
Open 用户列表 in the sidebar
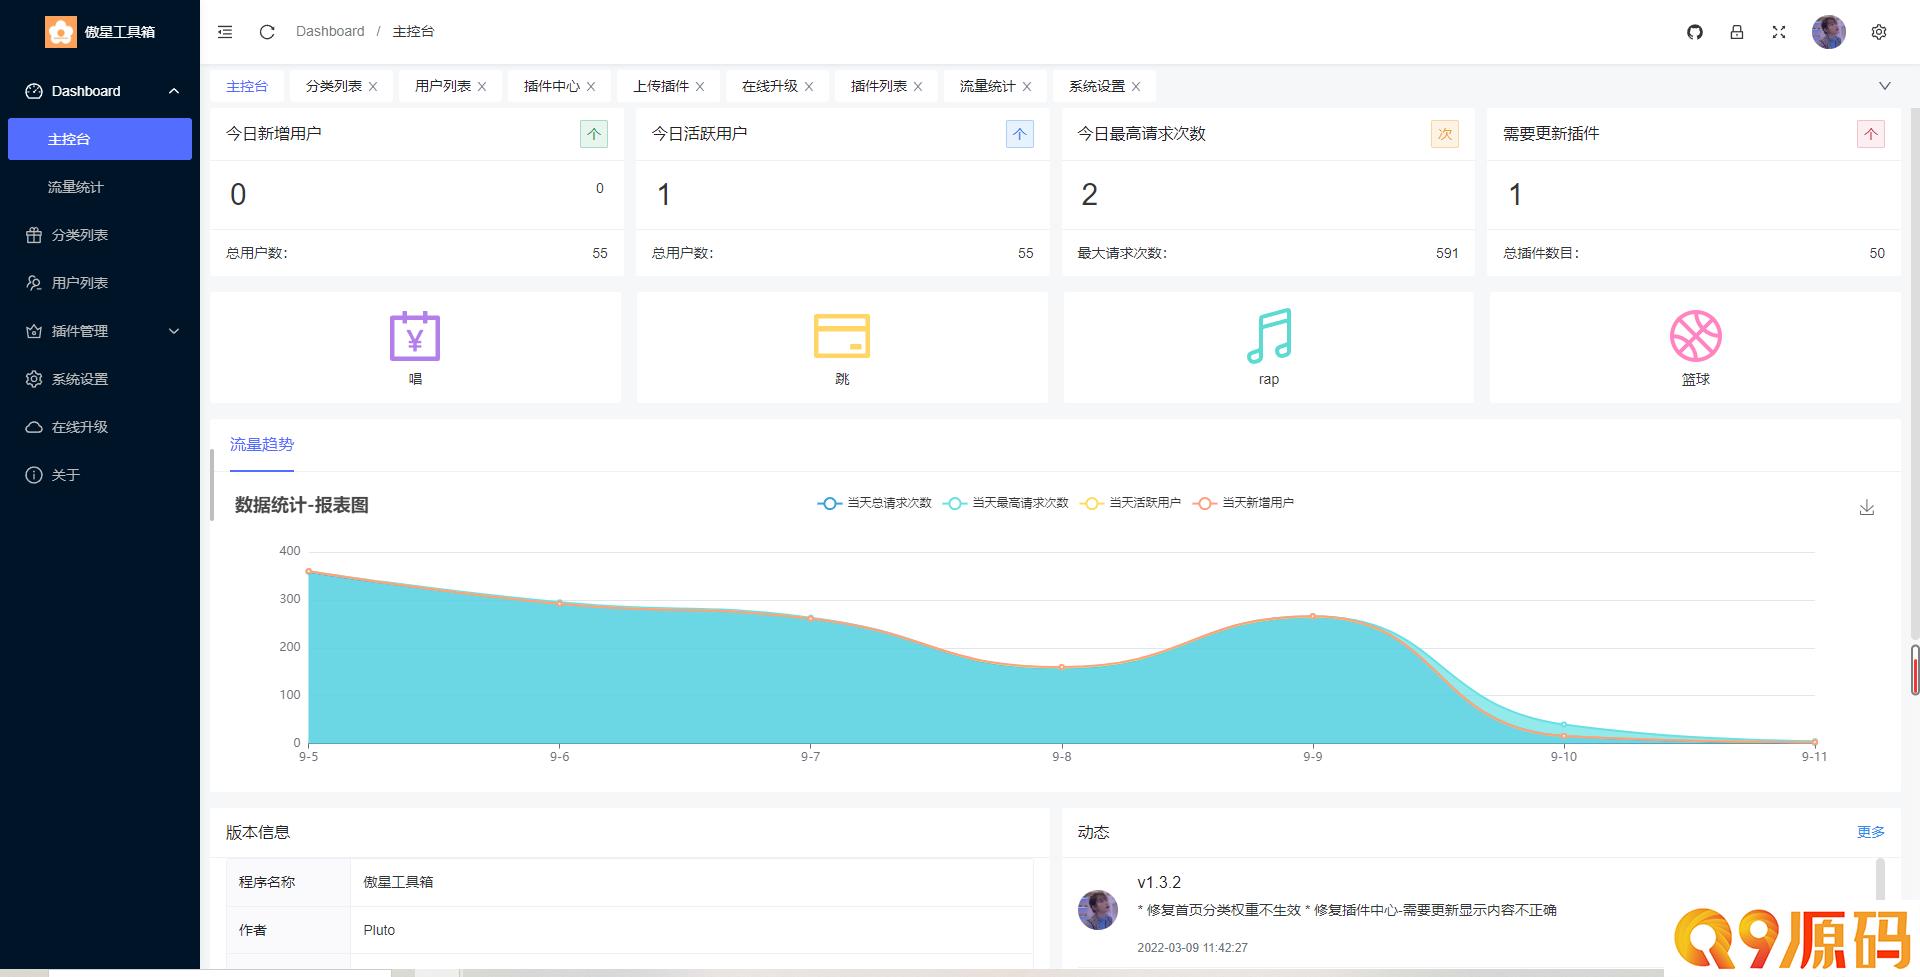100,283
